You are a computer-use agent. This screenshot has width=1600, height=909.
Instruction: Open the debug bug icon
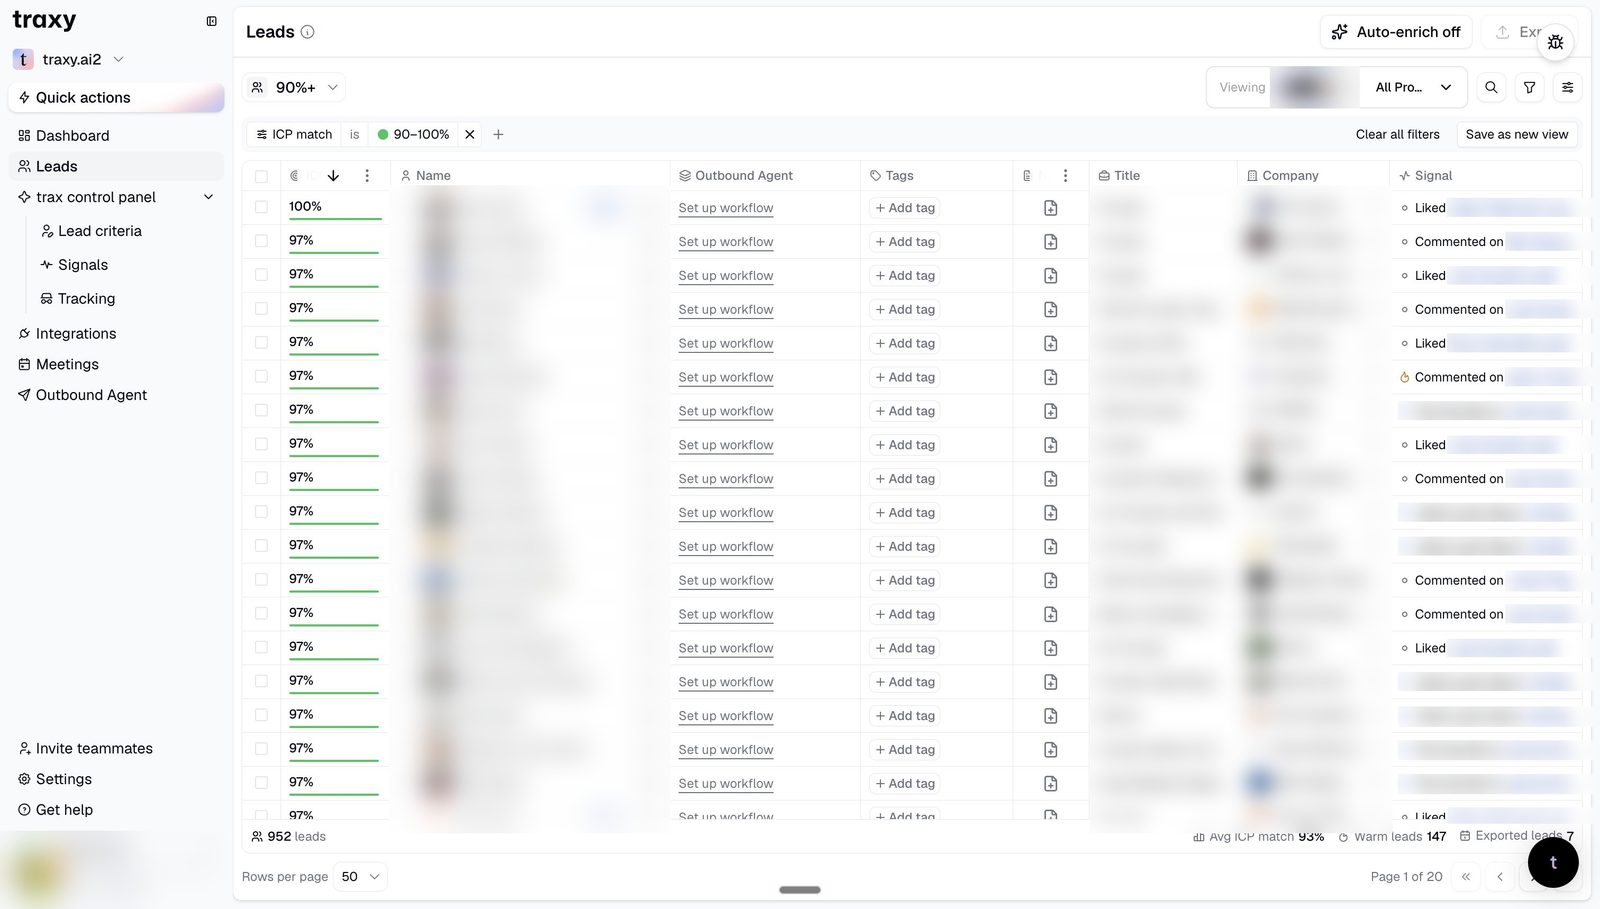[x=1555, y=42]
